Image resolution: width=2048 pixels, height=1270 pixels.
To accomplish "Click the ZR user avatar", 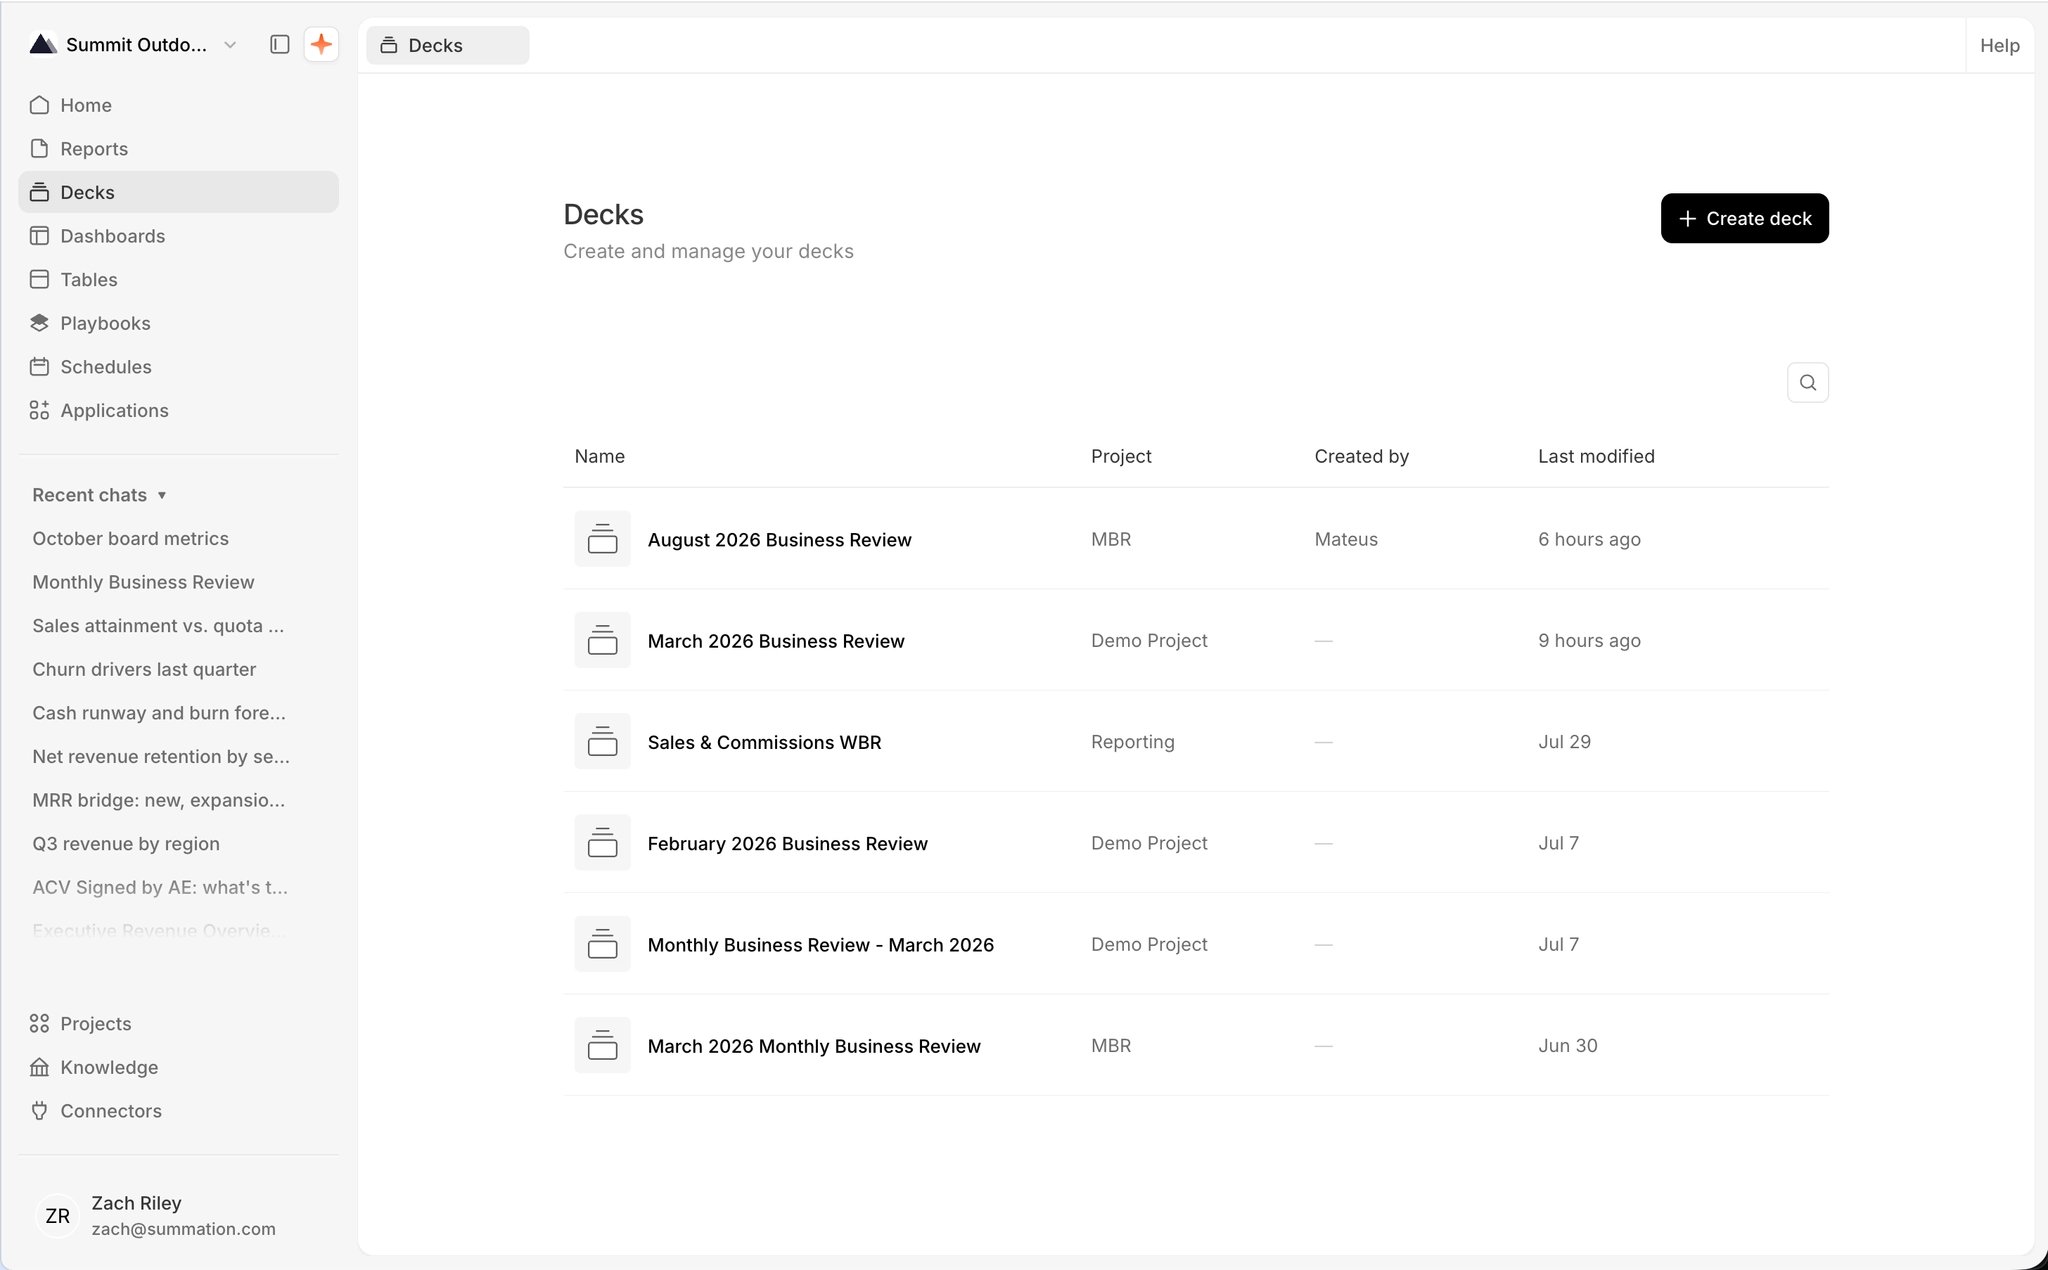I will coord(57,1215).
